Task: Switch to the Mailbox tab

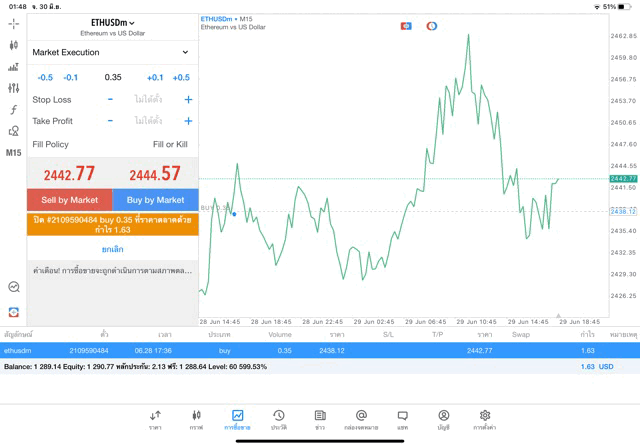Action: pos(361,419)
